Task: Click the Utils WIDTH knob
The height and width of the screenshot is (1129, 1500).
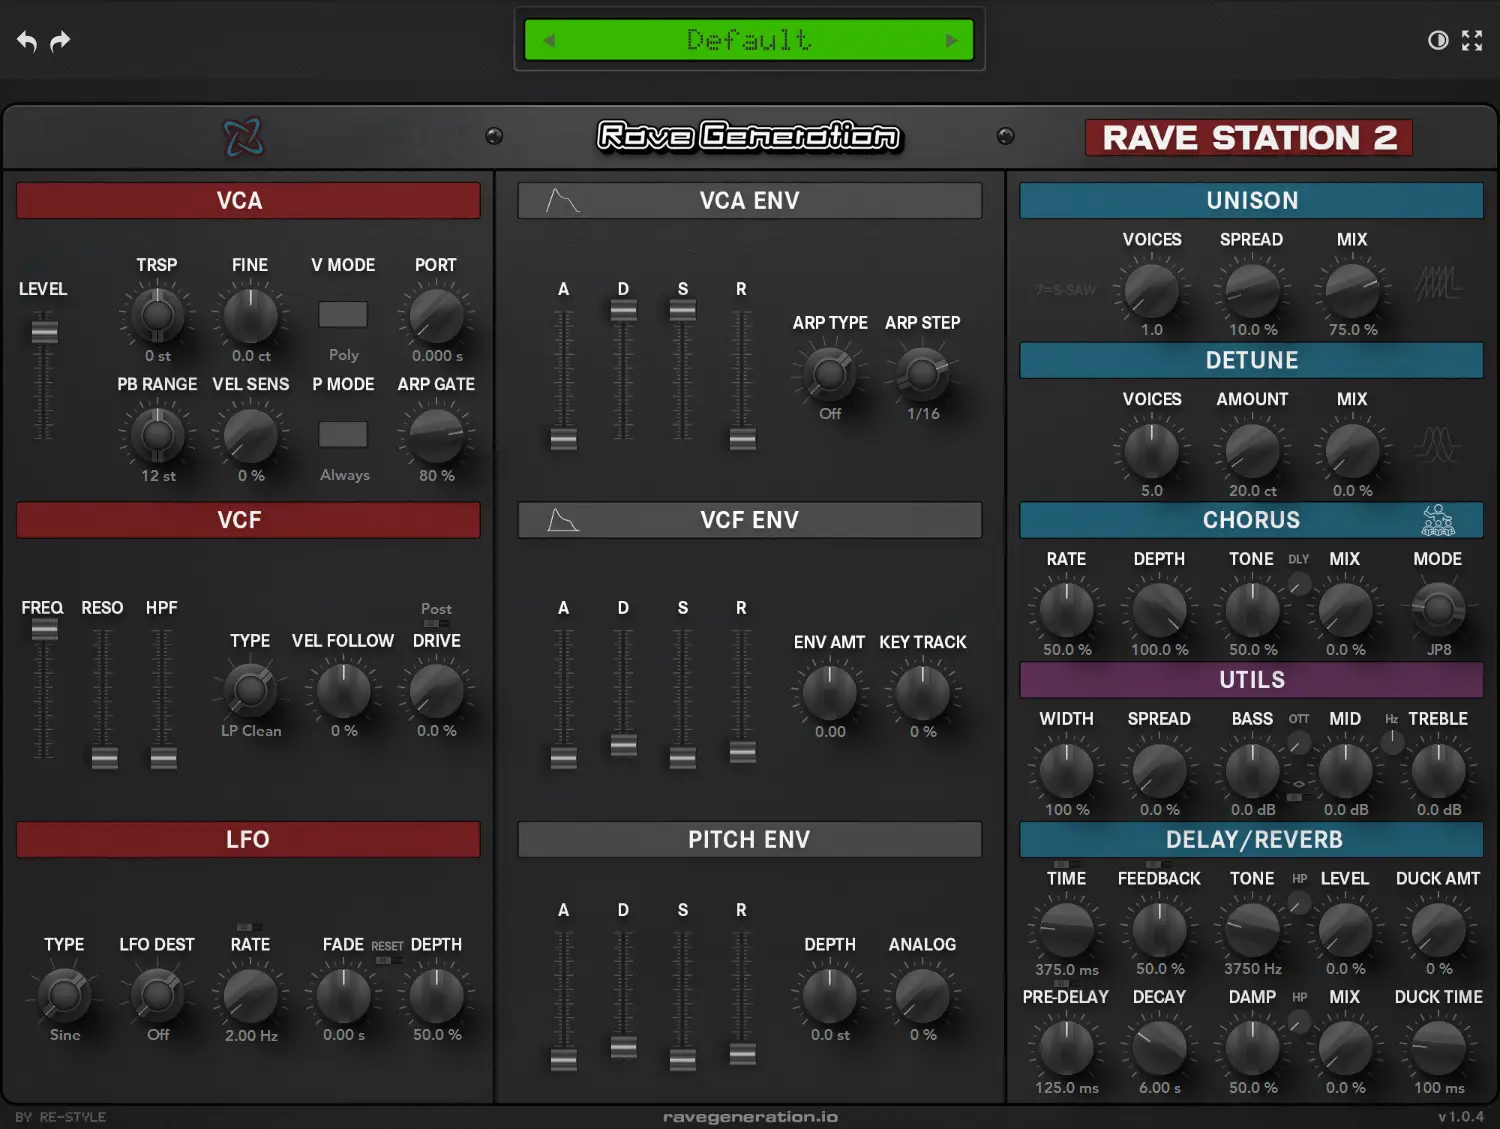Action: (1066, 769)
